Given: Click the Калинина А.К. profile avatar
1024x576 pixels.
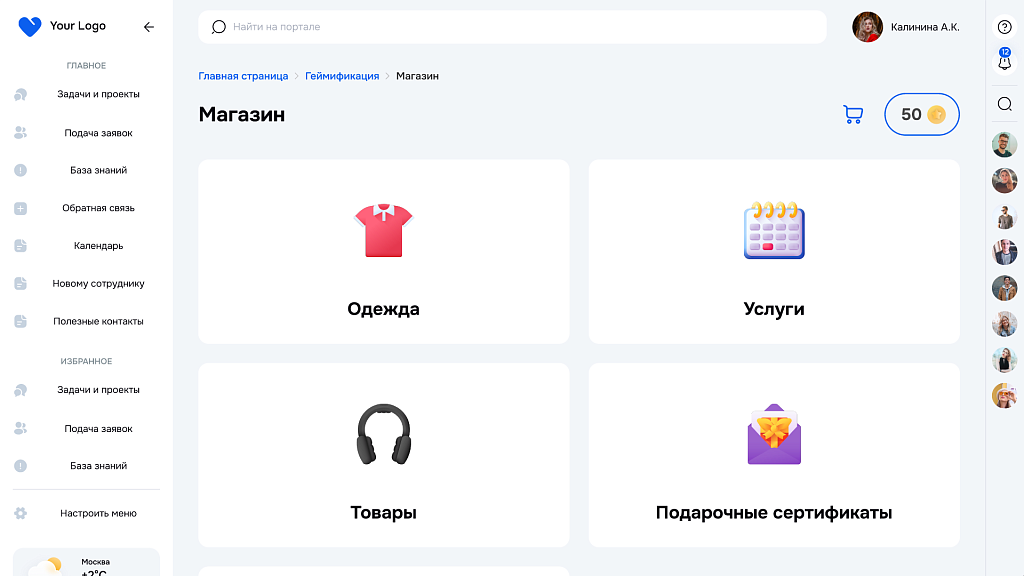Looking at the screenshot, I should [866, 26].
